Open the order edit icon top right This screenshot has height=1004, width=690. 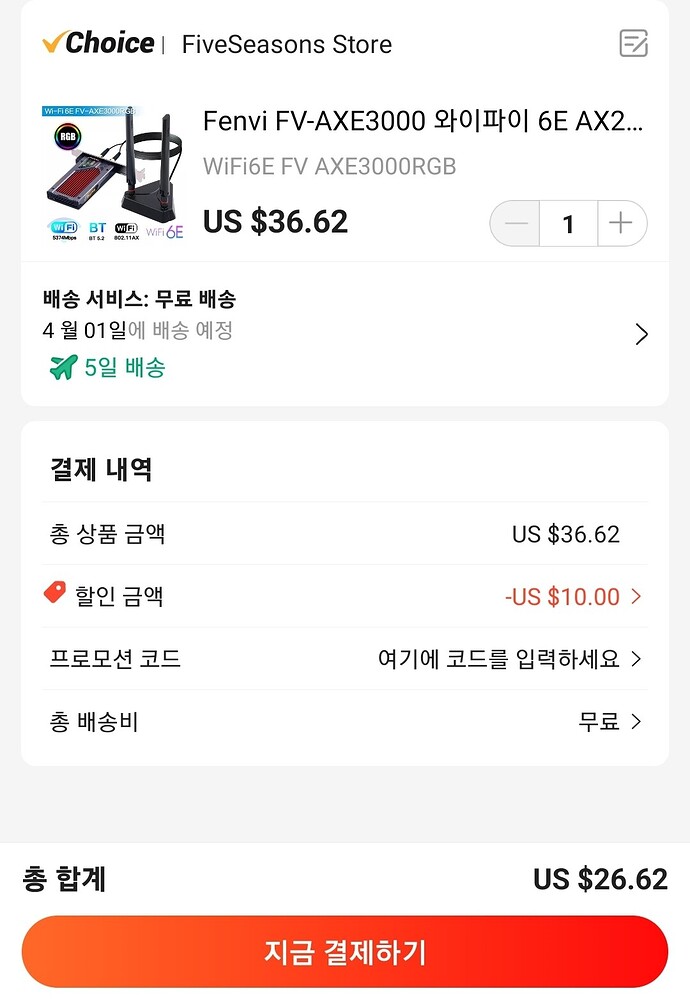pos(634,44)
